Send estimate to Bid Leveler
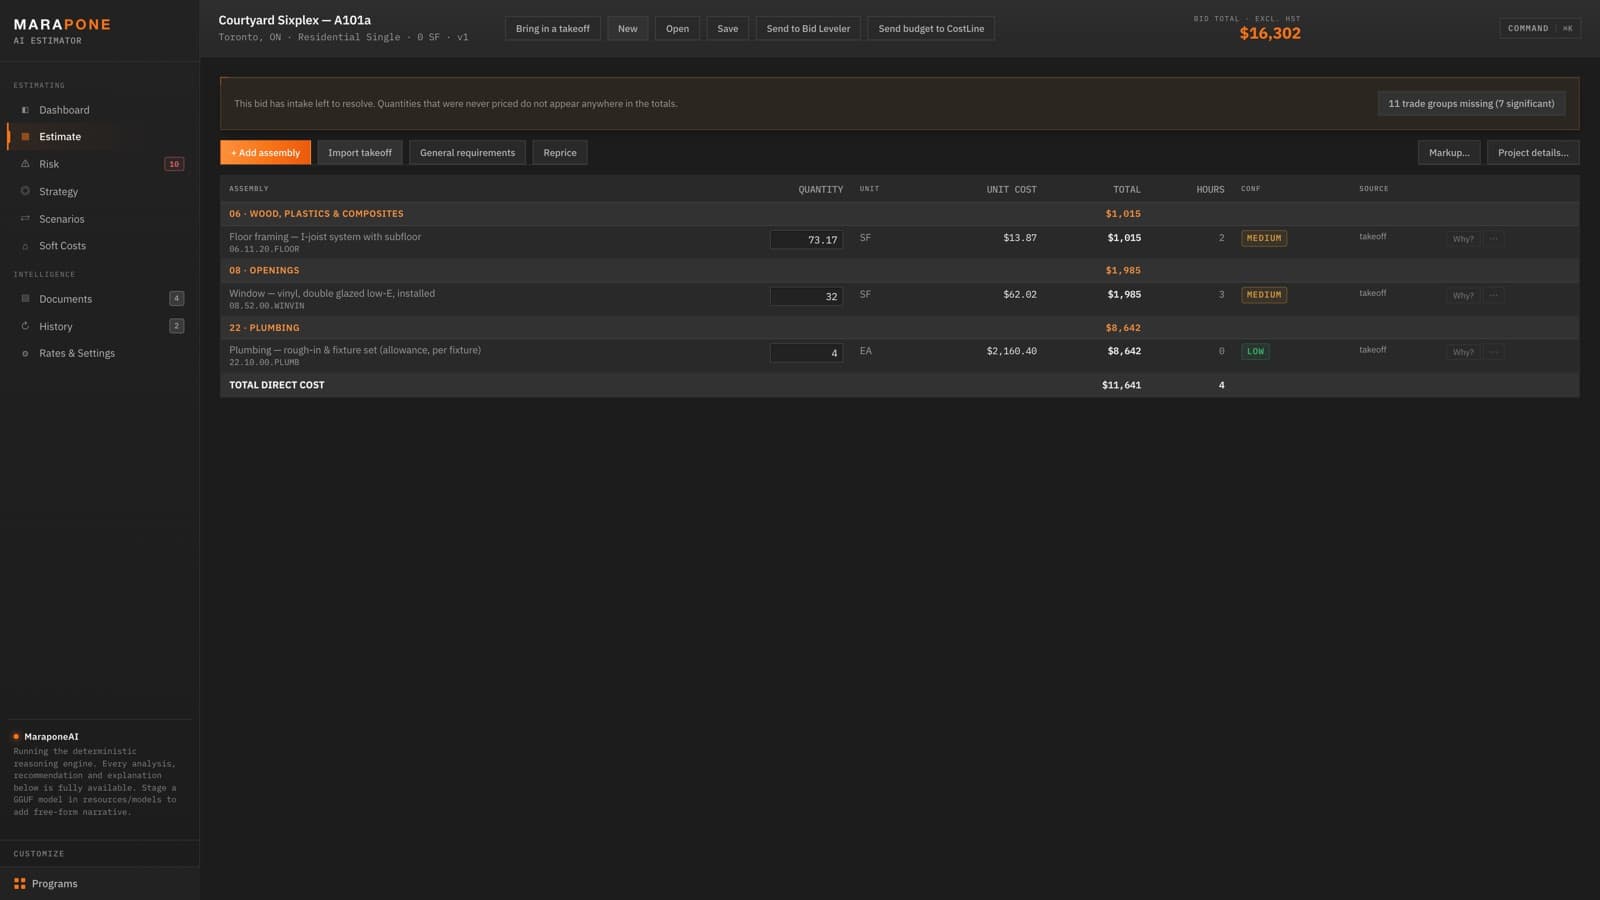This screenshot has height=900, width=1600. click(808, 28)
